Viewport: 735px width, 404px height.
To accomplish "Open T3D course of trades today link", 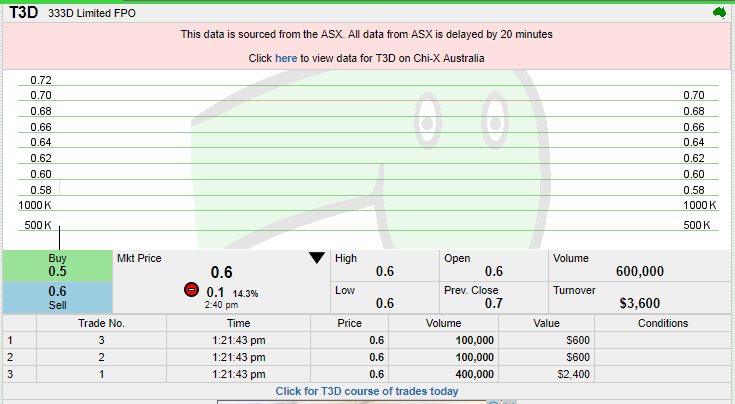I will pos(367,391).
